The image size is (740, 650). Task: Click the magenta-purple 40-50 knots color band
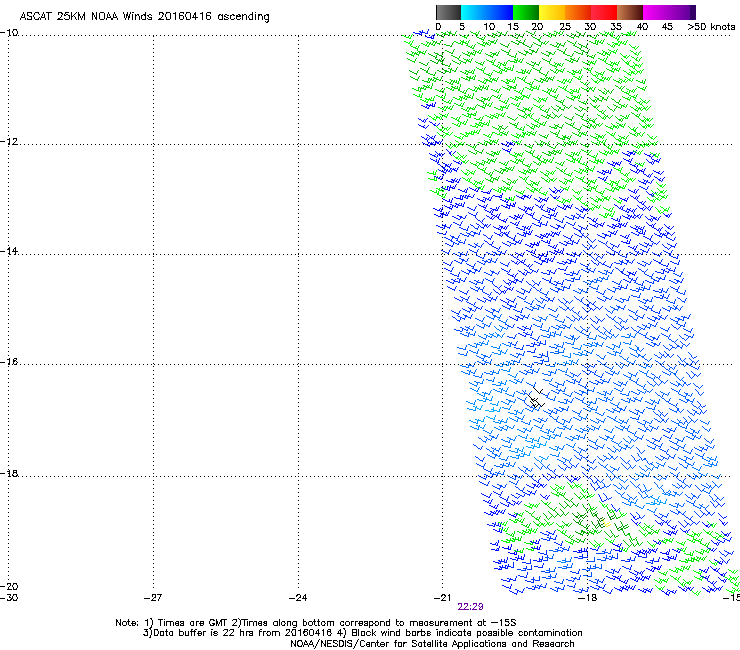669,12
